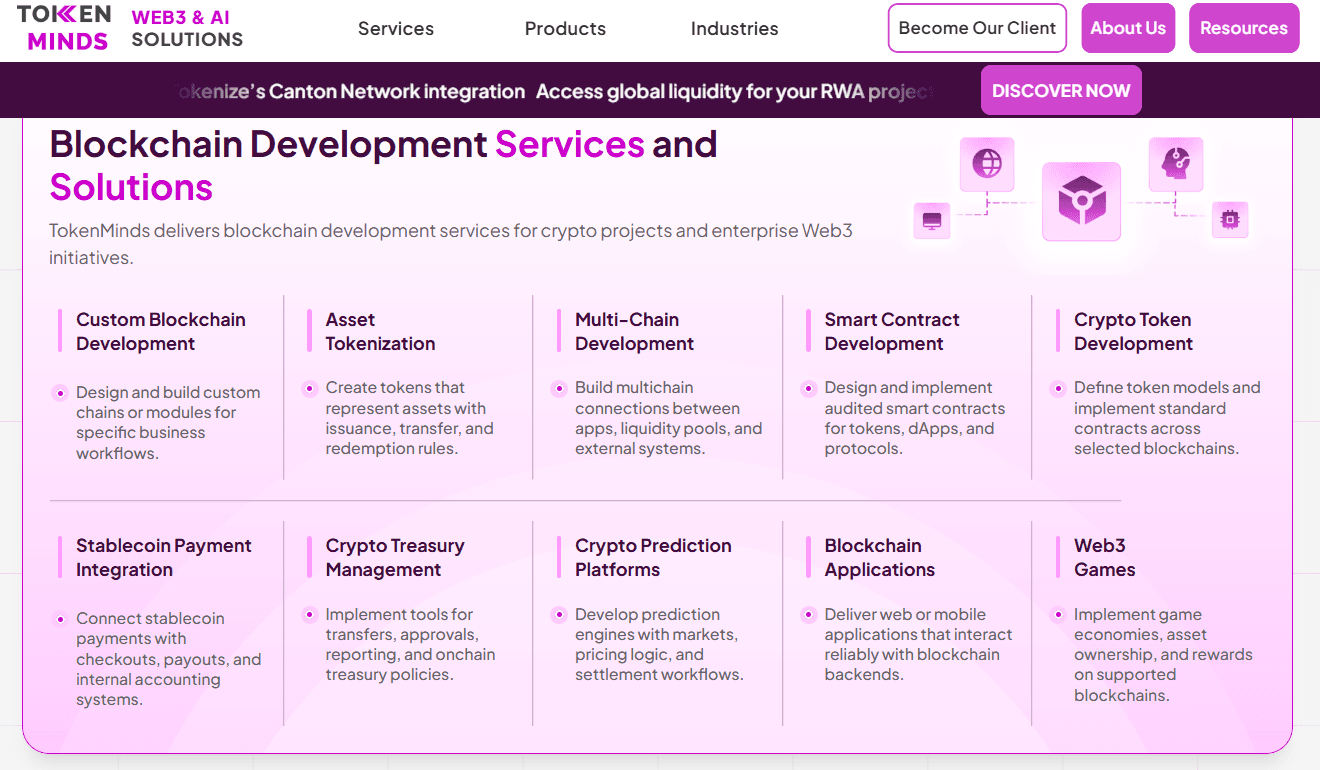Click the central cube icon in the illustration
The image size is (1320, 770).
tap(1081, 202)
